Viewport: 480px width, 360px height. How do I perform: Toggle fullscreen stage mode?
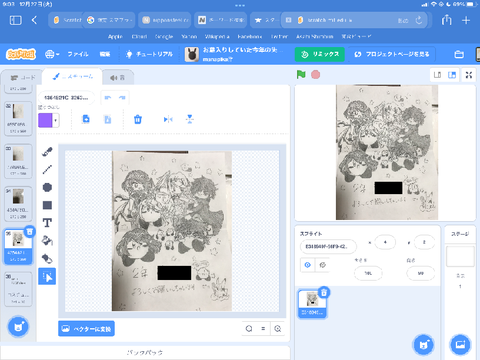point(469,75)
